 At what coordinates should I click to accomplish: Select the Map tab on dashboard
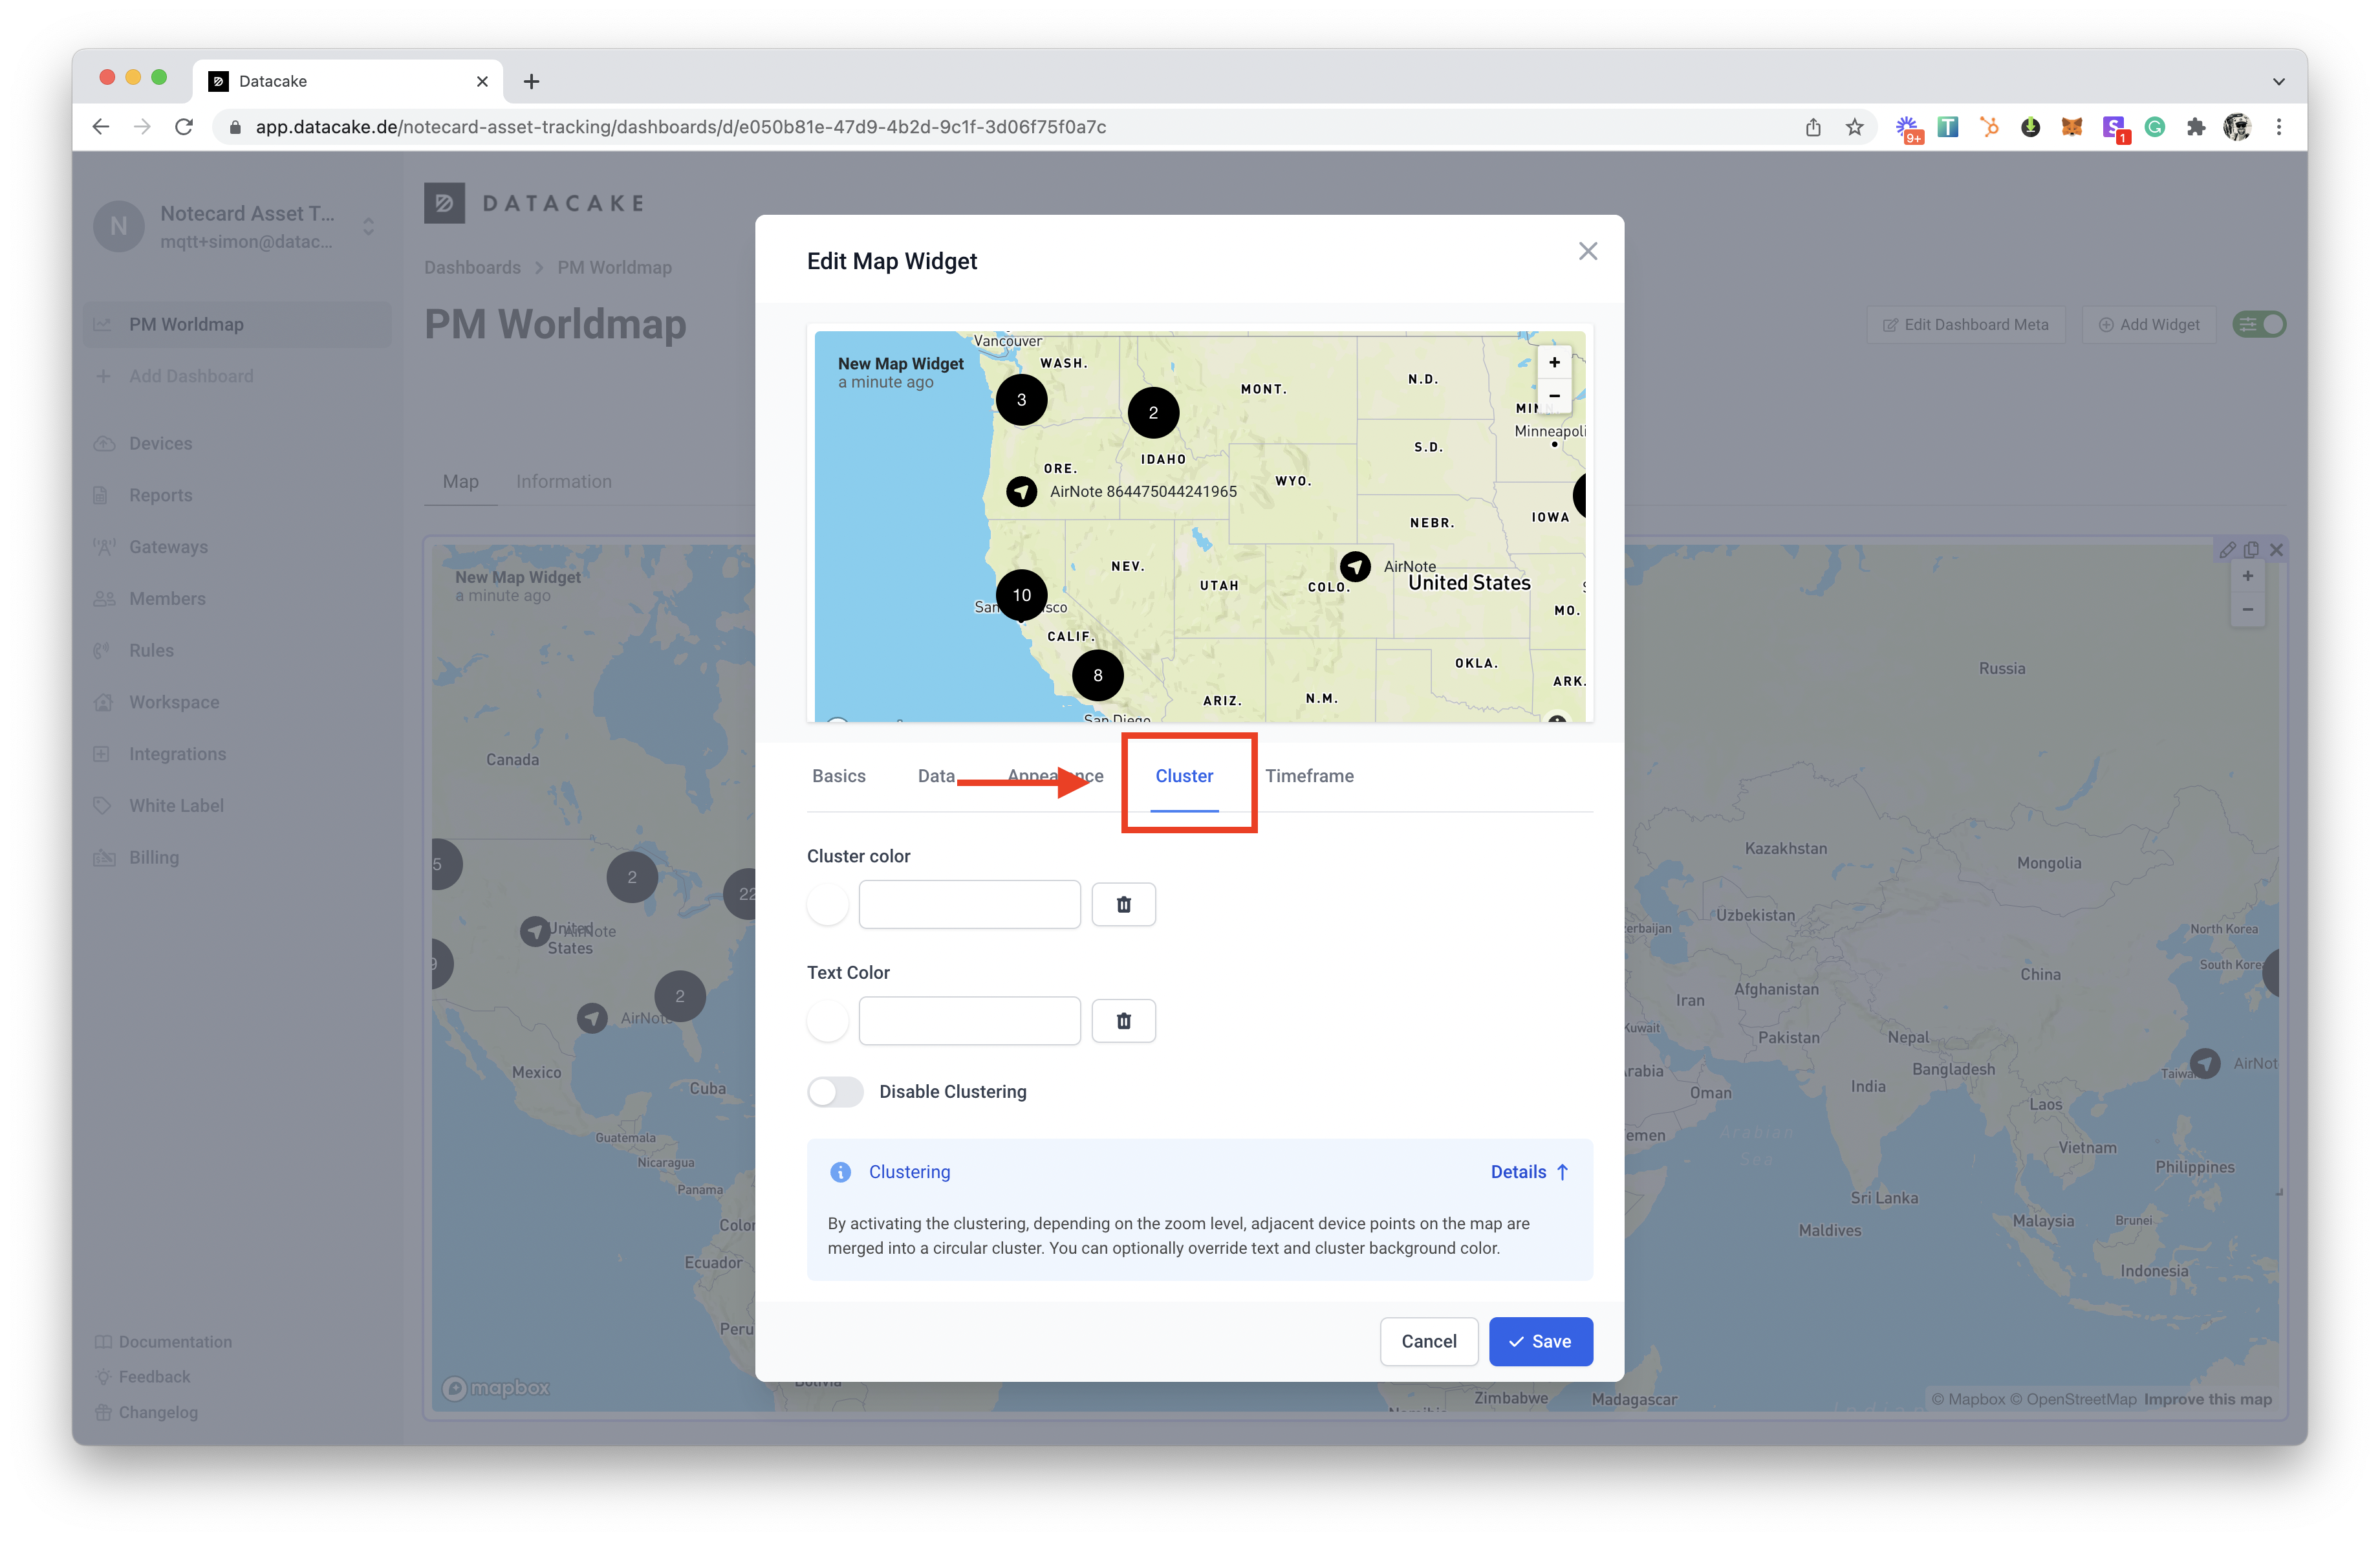pyautogui.click(x=460, y=481)
